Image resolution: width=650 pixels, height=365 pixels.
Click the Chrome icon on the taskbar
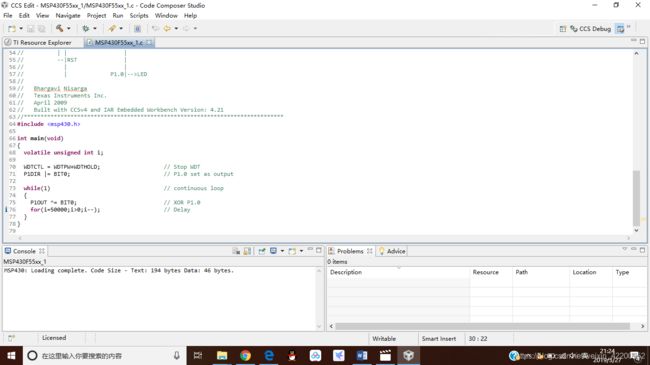coord(245,355)
